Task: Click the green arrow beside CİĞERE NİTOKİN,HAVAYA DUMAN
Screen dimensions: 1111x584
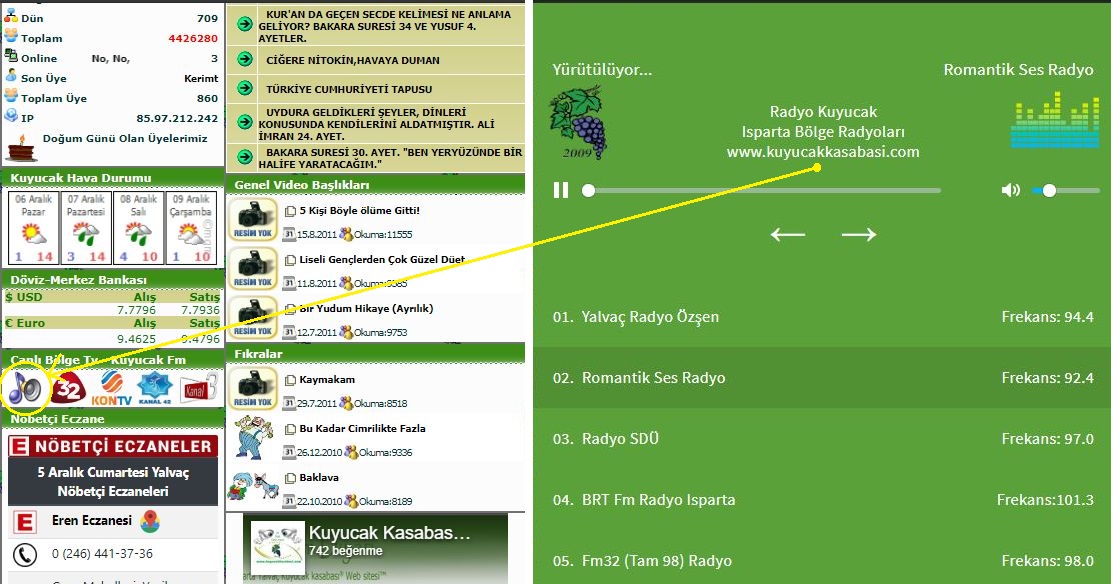Action: [245, 60]
